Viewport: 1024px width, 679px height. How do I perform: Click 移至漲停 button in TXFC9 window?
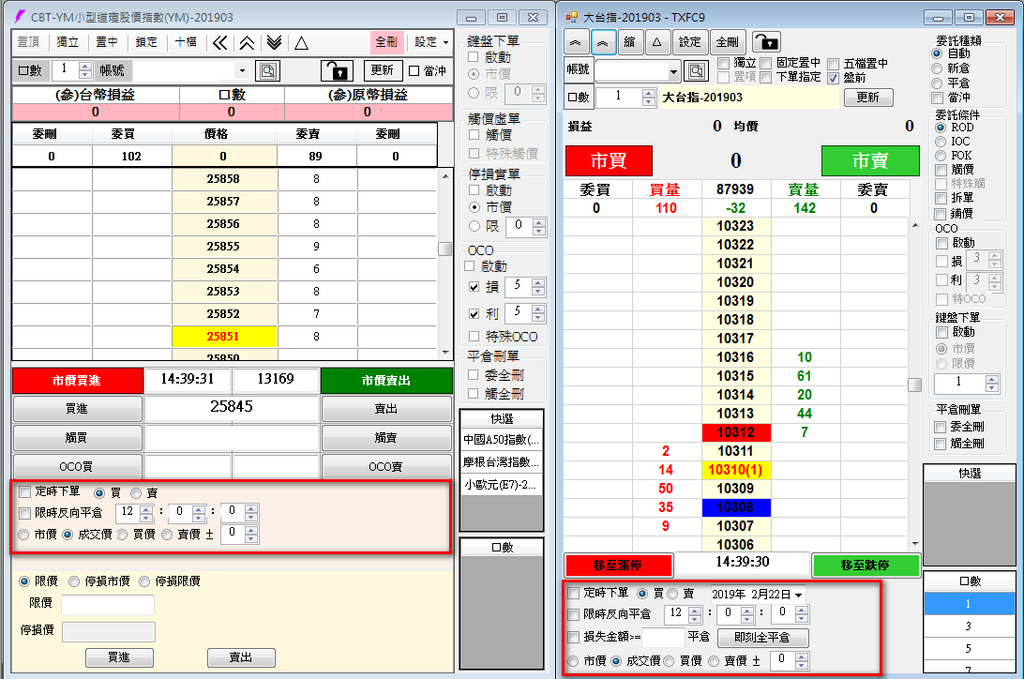click(x=618, y=565)
